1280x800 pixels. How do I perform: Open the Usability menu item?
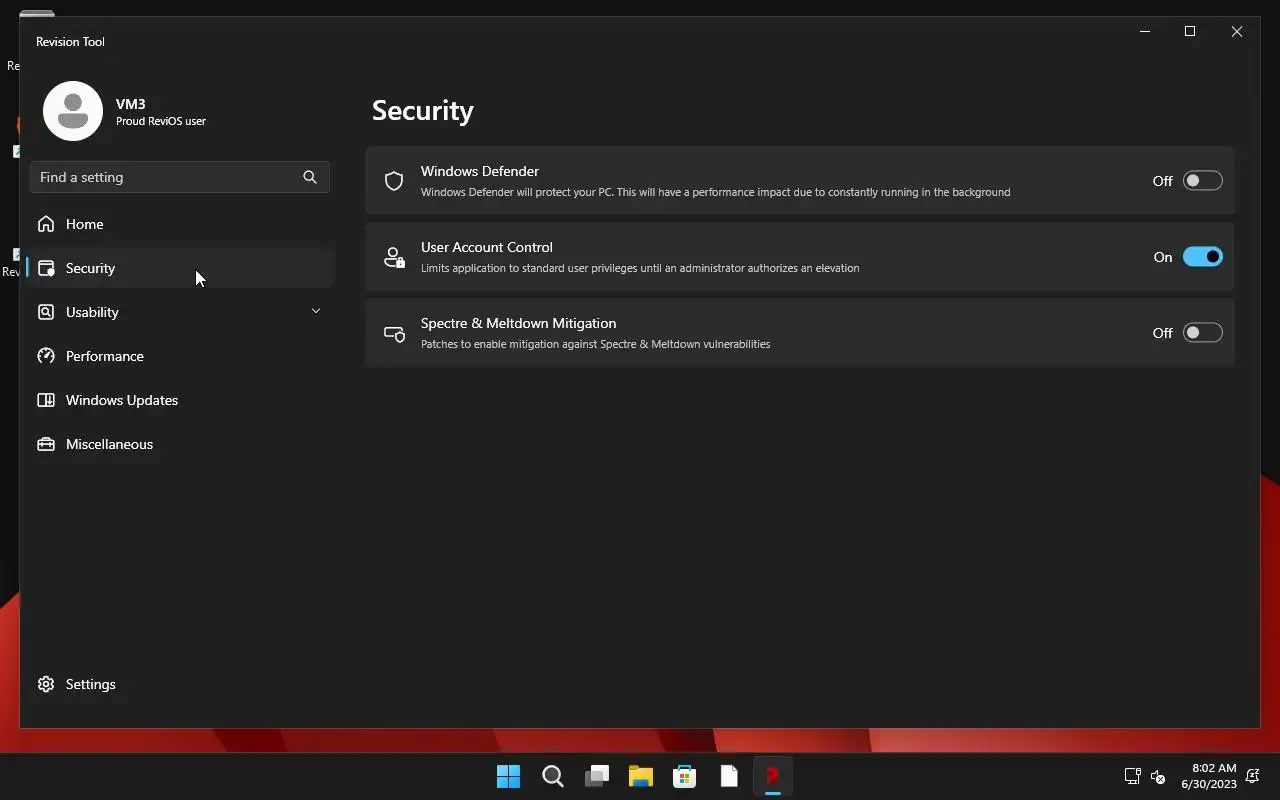coord(180,312)
